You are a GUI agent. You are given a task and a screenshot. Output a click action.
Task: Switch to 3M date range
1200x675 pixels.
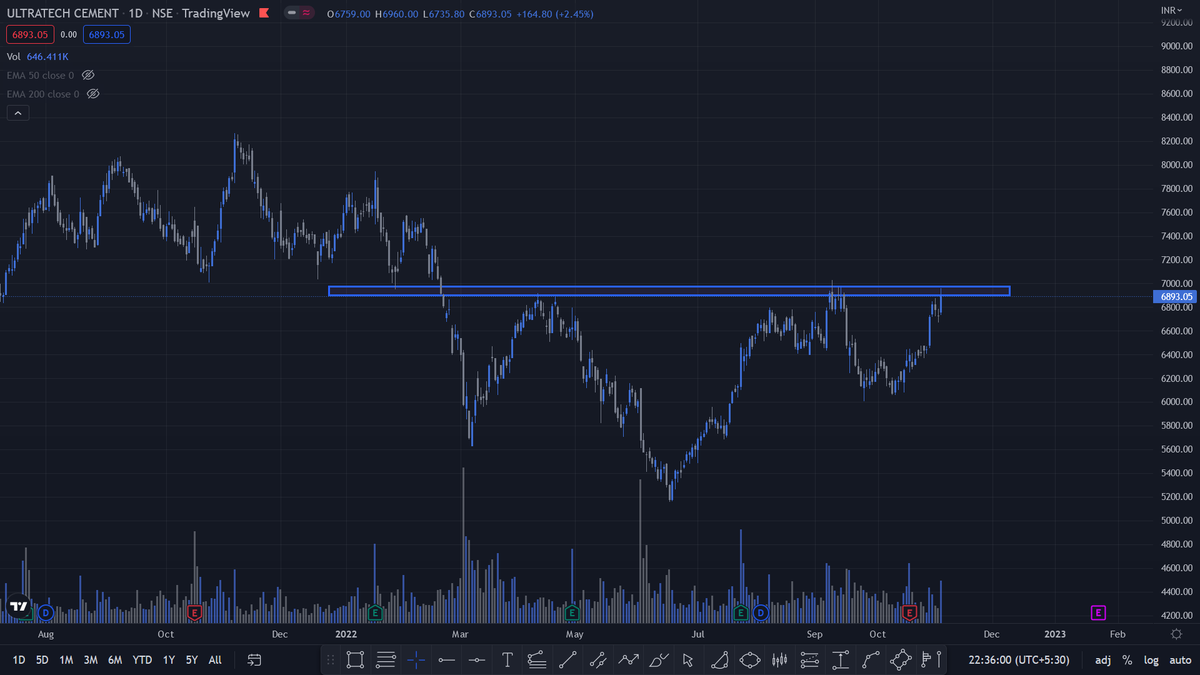[91, 660]
